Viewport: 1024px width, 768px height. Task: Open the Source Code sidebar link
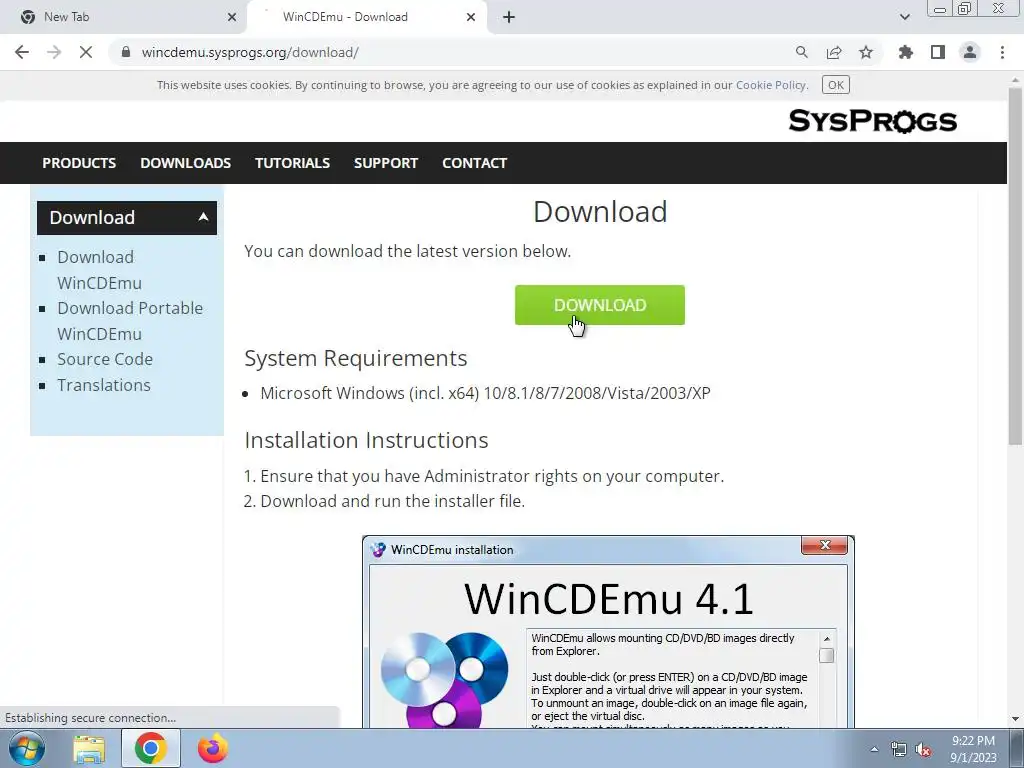pos(104,359)
